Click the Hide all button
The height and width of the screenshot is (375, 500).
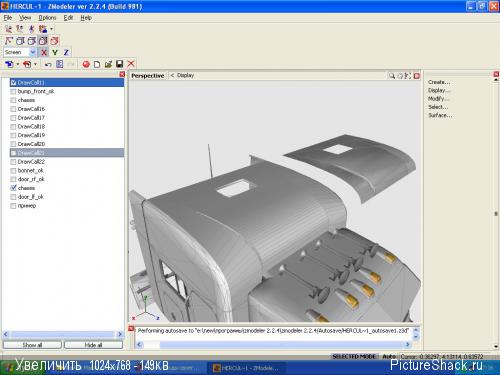pos(93,345)
